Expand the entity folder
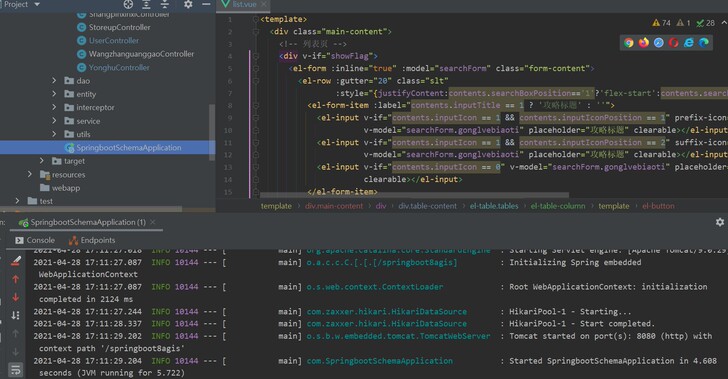This screenshot has height=379, width=728. [x=54, y=94]
